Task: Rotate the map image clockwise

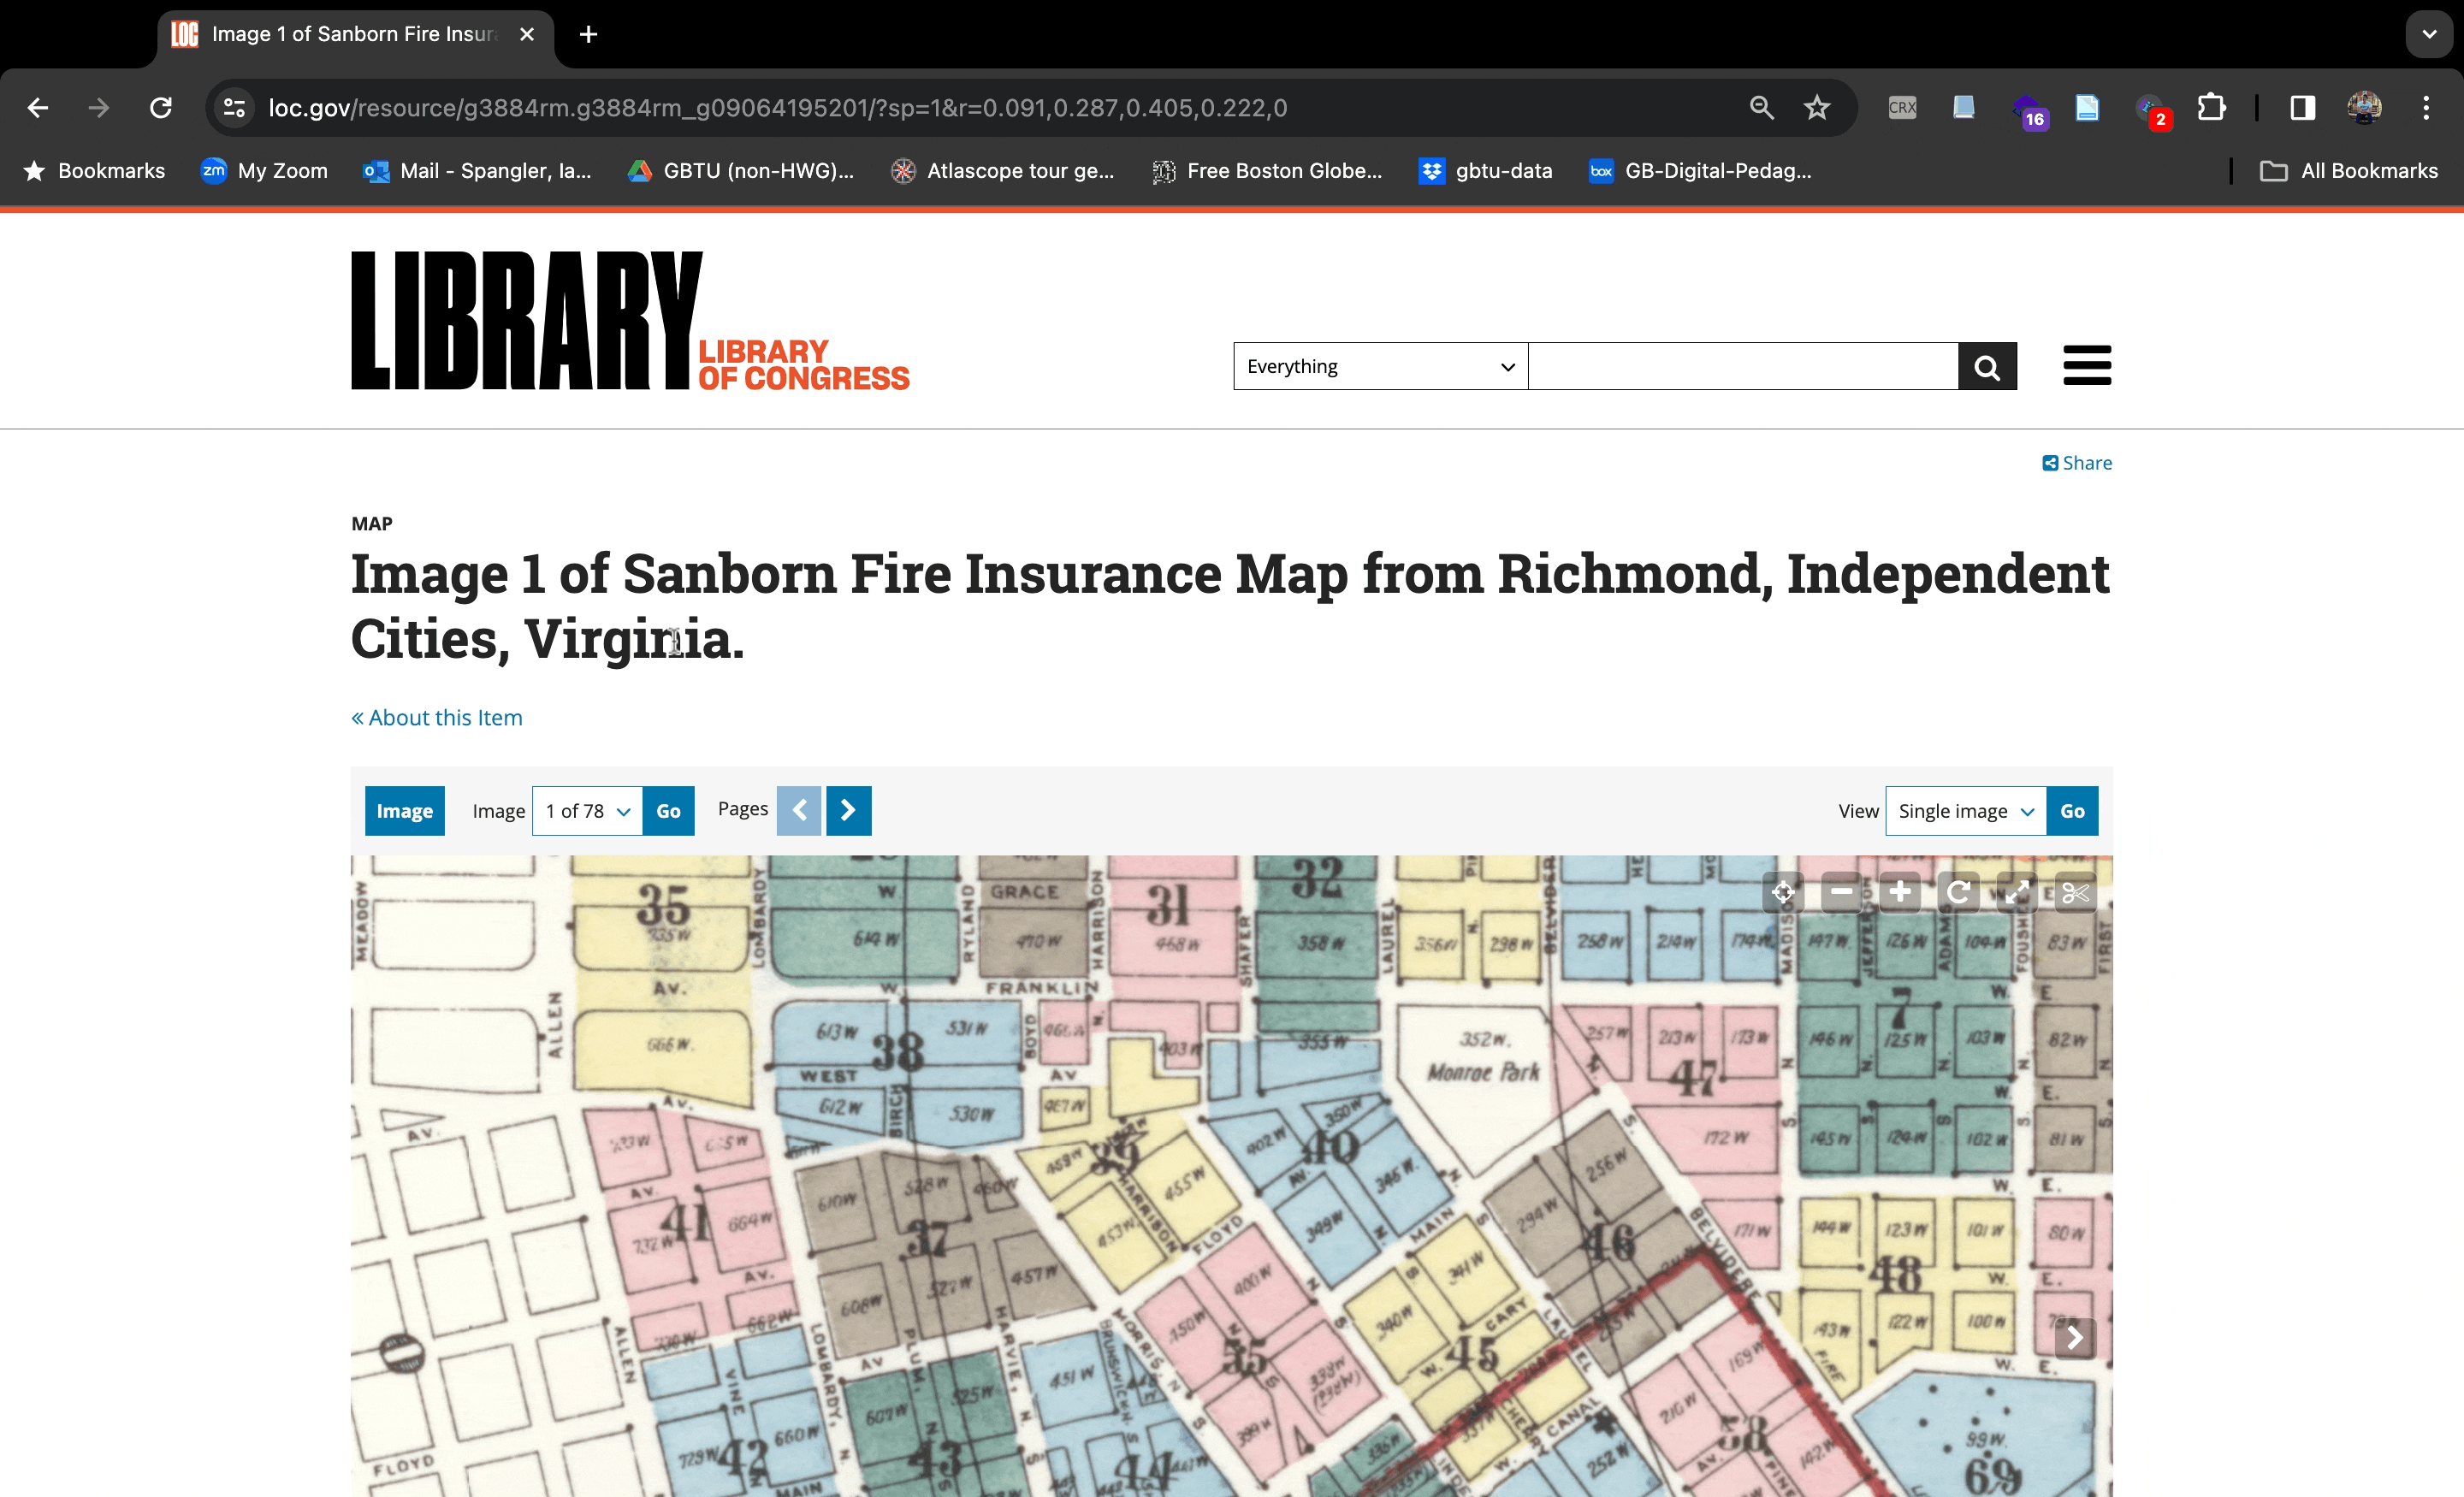Action: [x=1958, y=891]
